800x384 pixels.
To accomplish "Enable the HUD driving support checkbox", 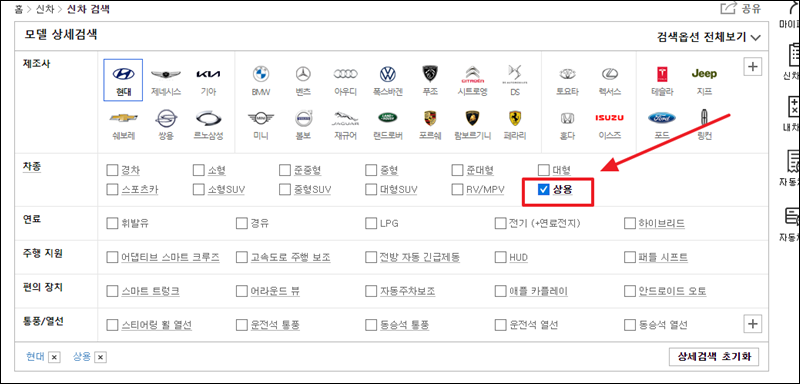I will click(500, 257).
